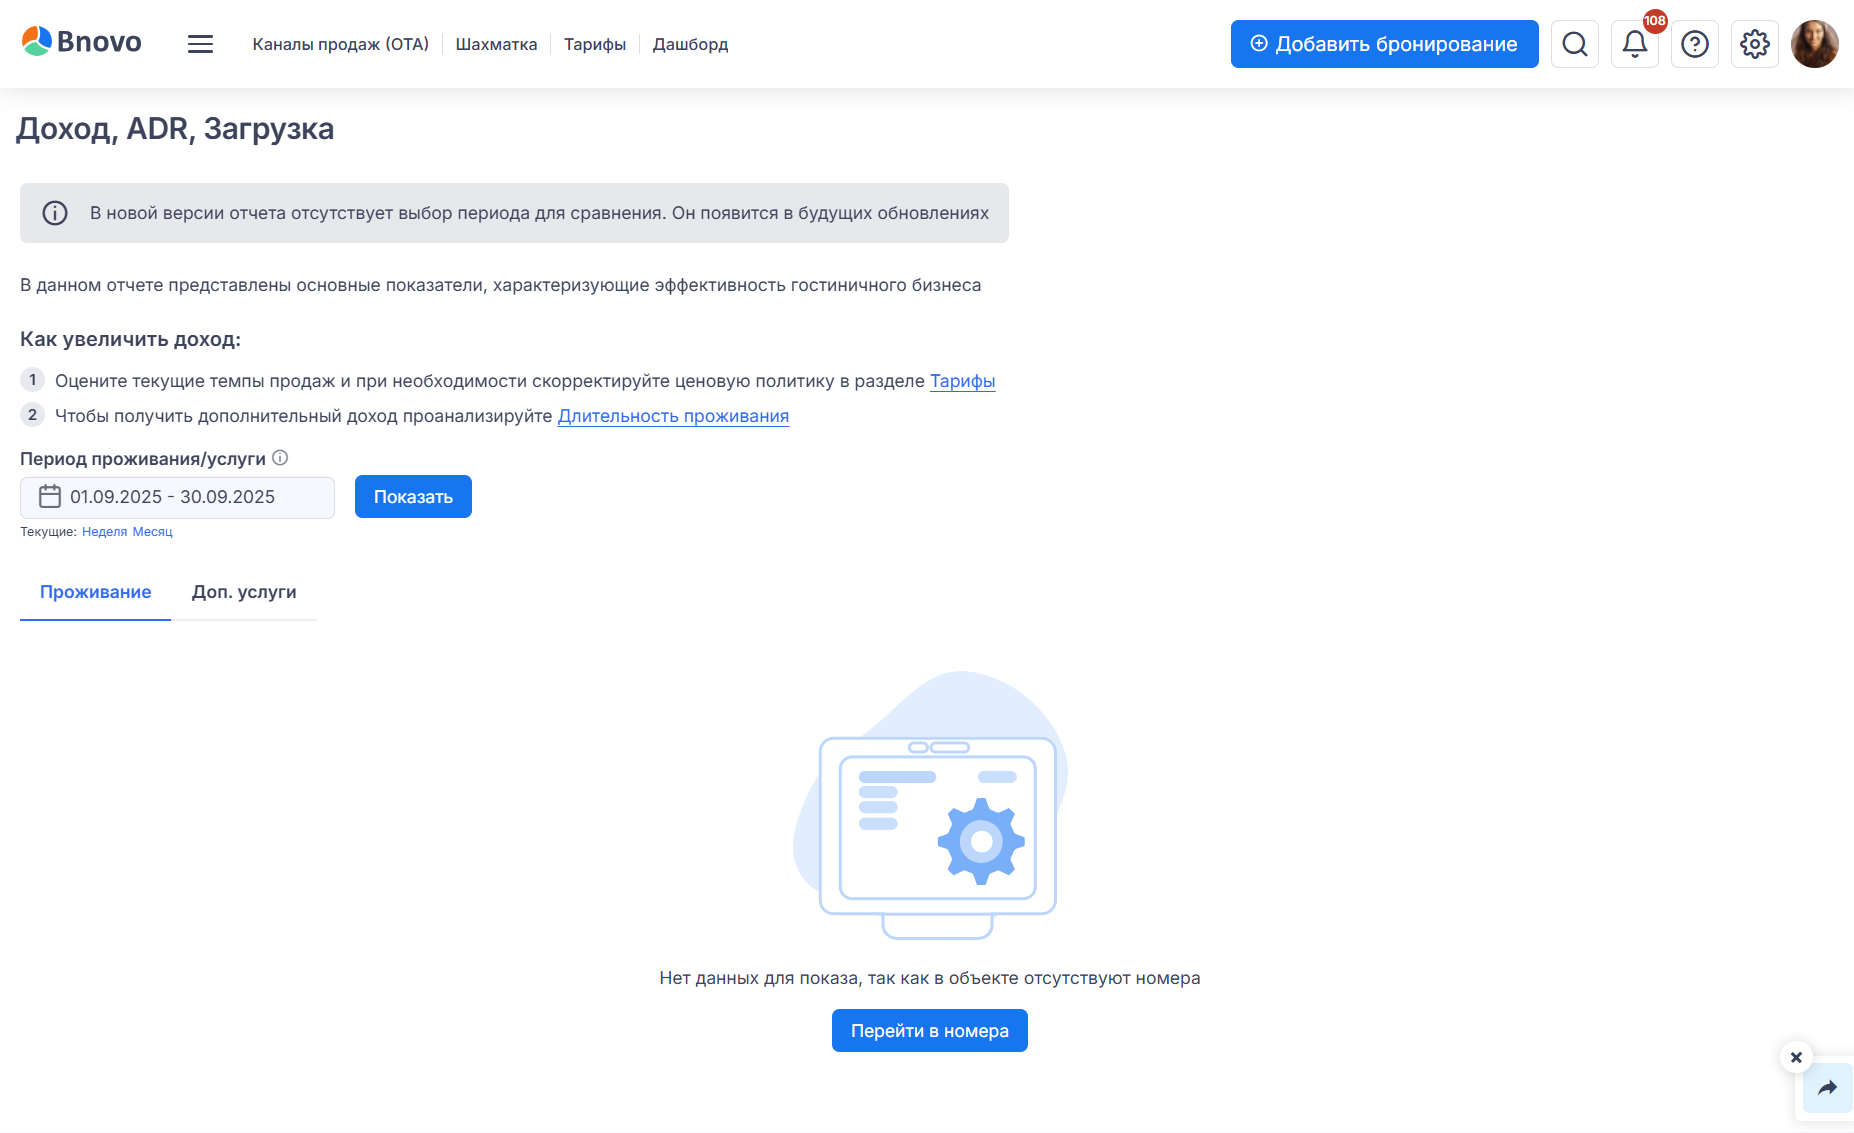Click Добавить бронирование button
Image resolution: width=1854 pixels, height=1133 pixels.
coord(1384,44)
